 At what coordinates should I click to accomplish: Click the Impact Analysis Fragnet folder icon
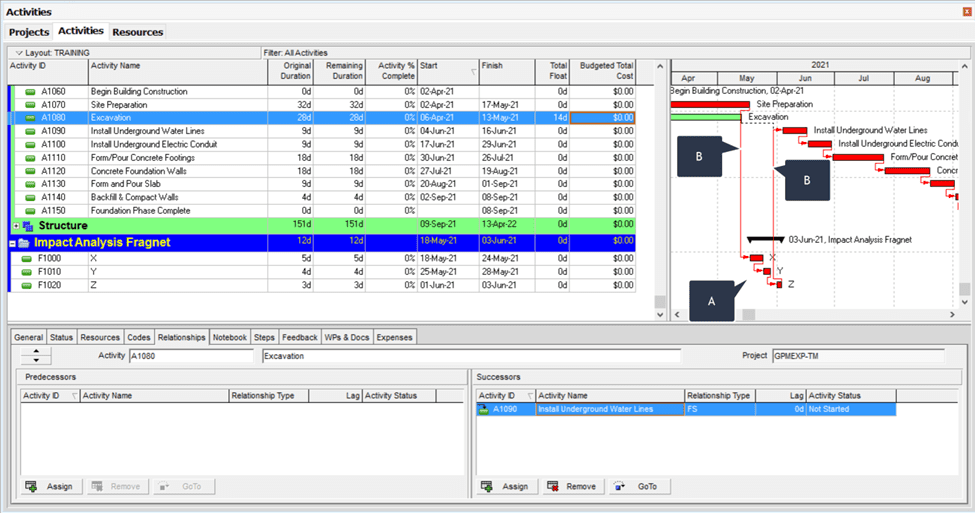pyautogui.click(x=24, y=243)
